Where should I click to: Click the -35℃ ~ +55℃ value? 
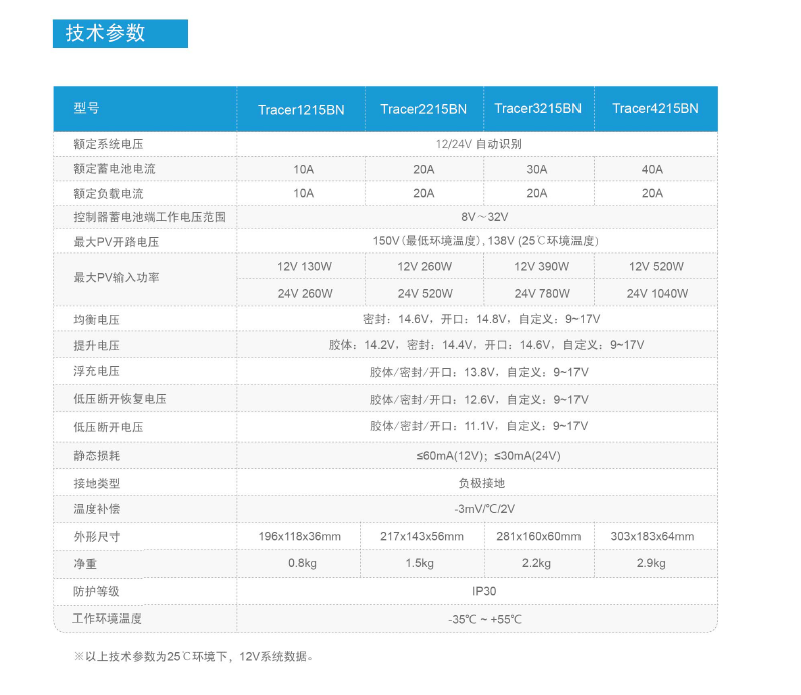[485, 619]
